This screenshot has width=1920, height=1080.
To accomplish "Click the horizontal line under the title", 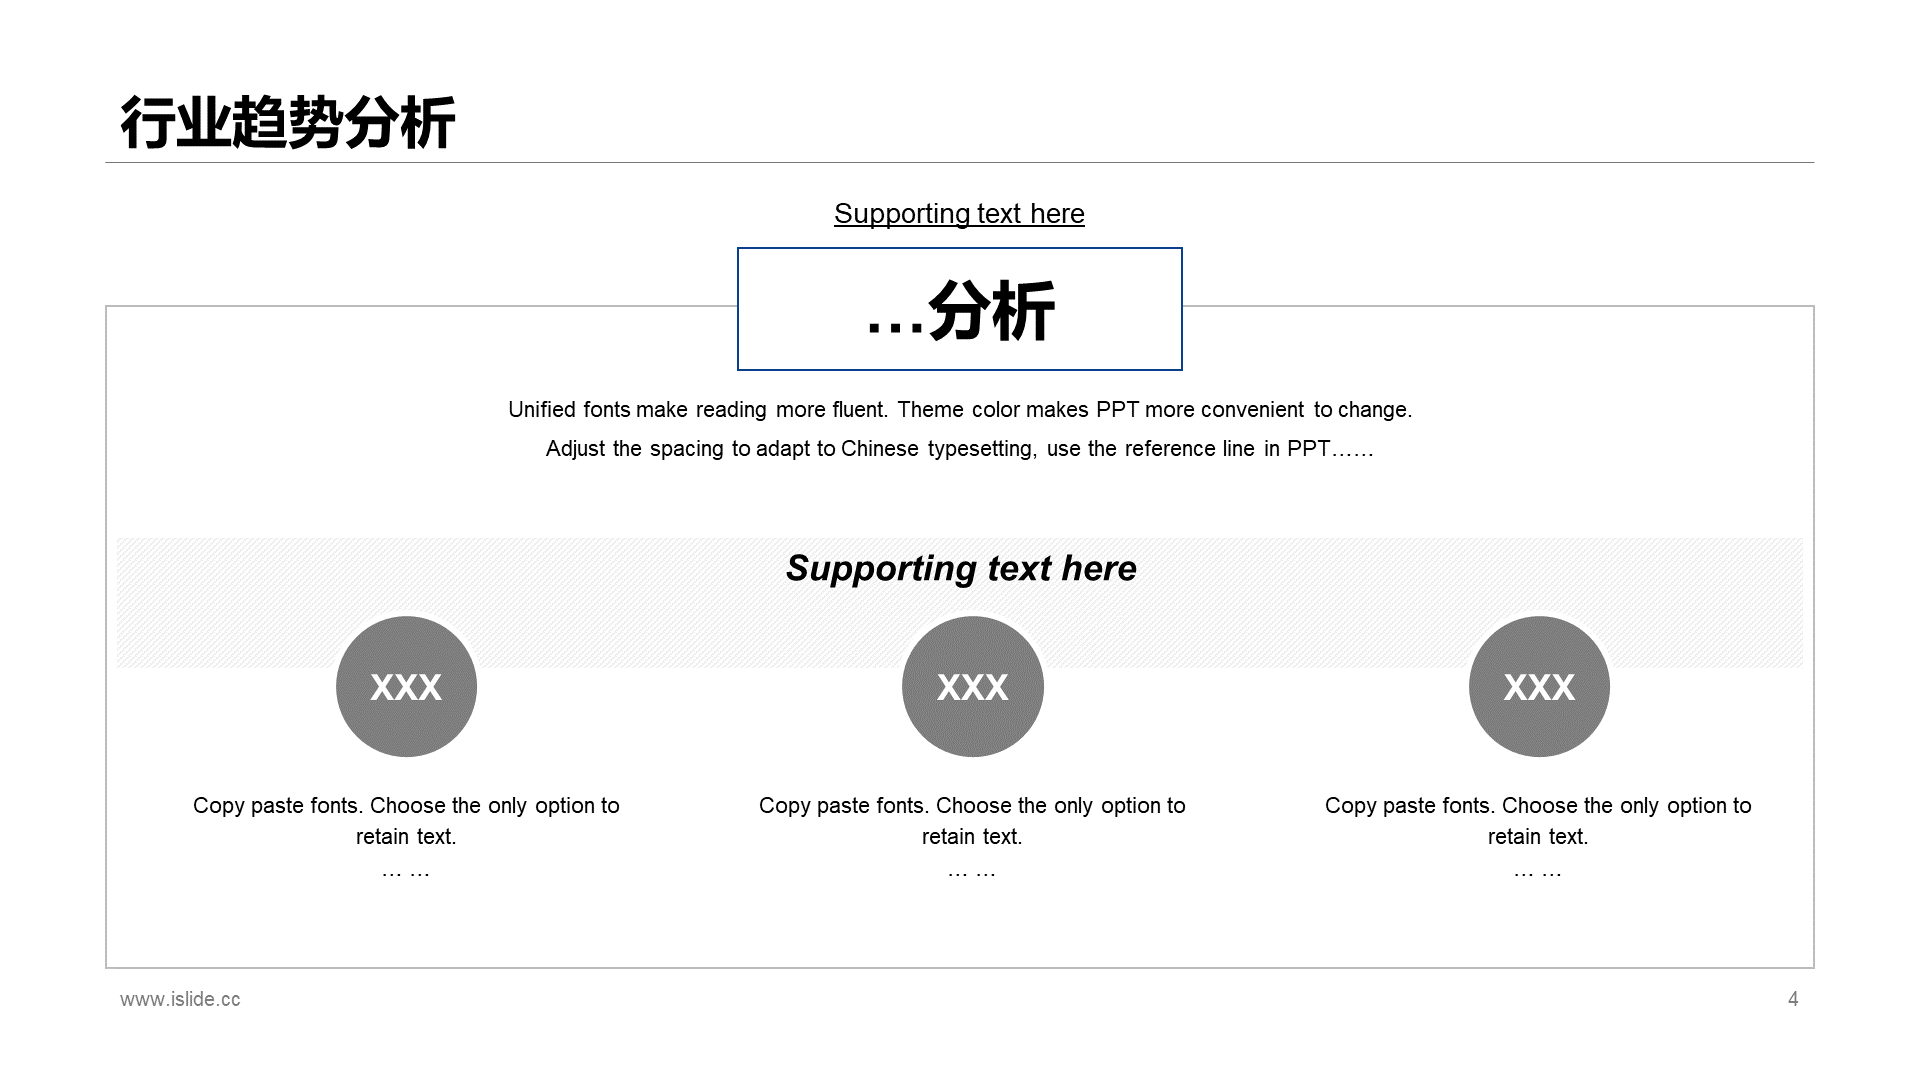I will click(x=960, y=162).
